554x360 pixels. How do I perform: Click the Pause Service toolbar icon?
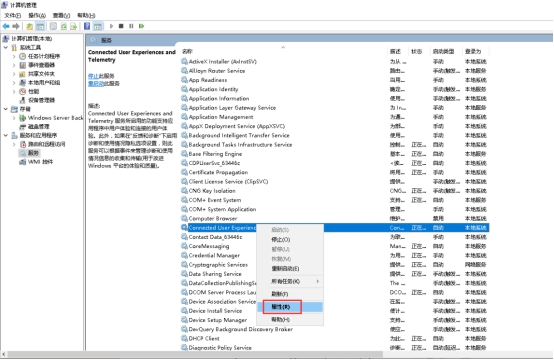[131, 26]
